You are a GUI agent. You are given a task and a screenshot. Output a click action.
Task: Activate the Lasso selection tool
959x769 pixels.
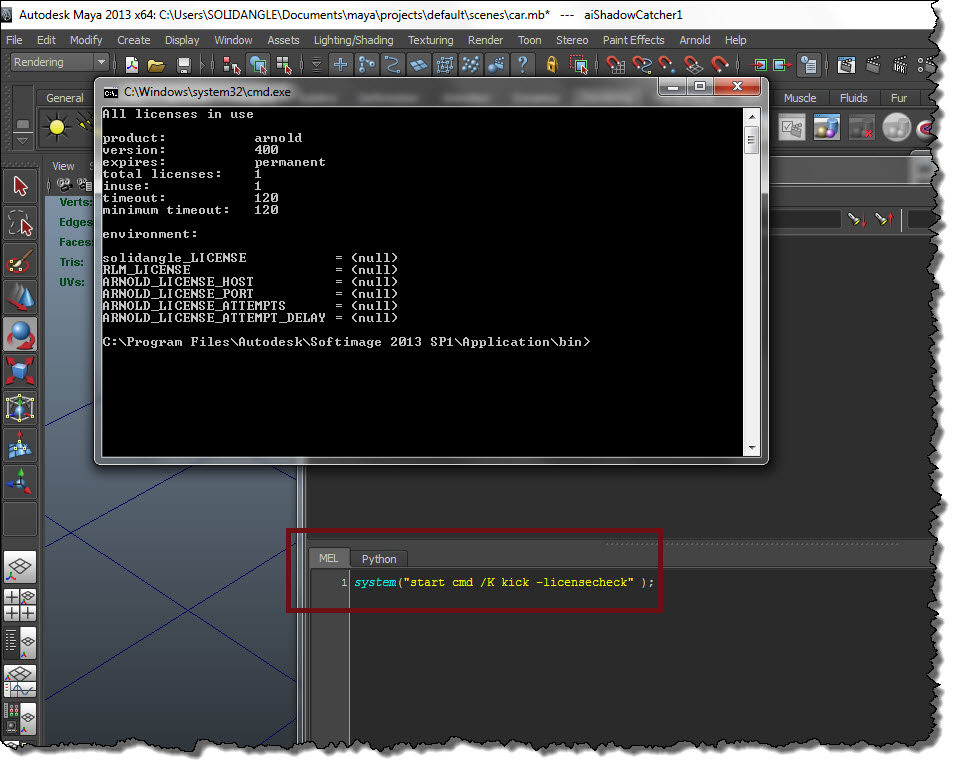click(21, 223)
